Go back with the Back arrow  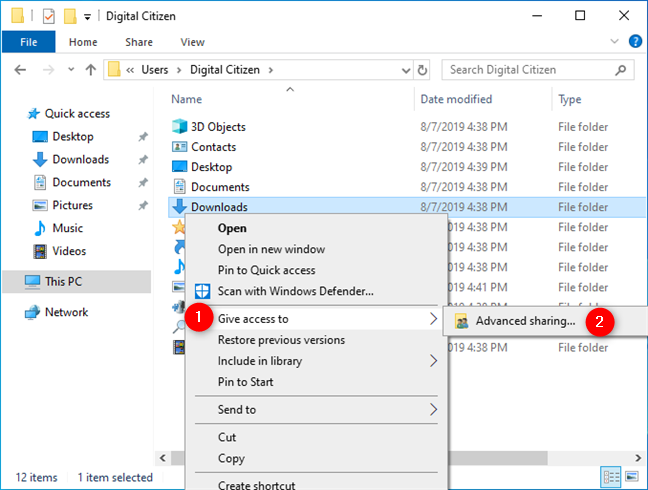(20, 70)
